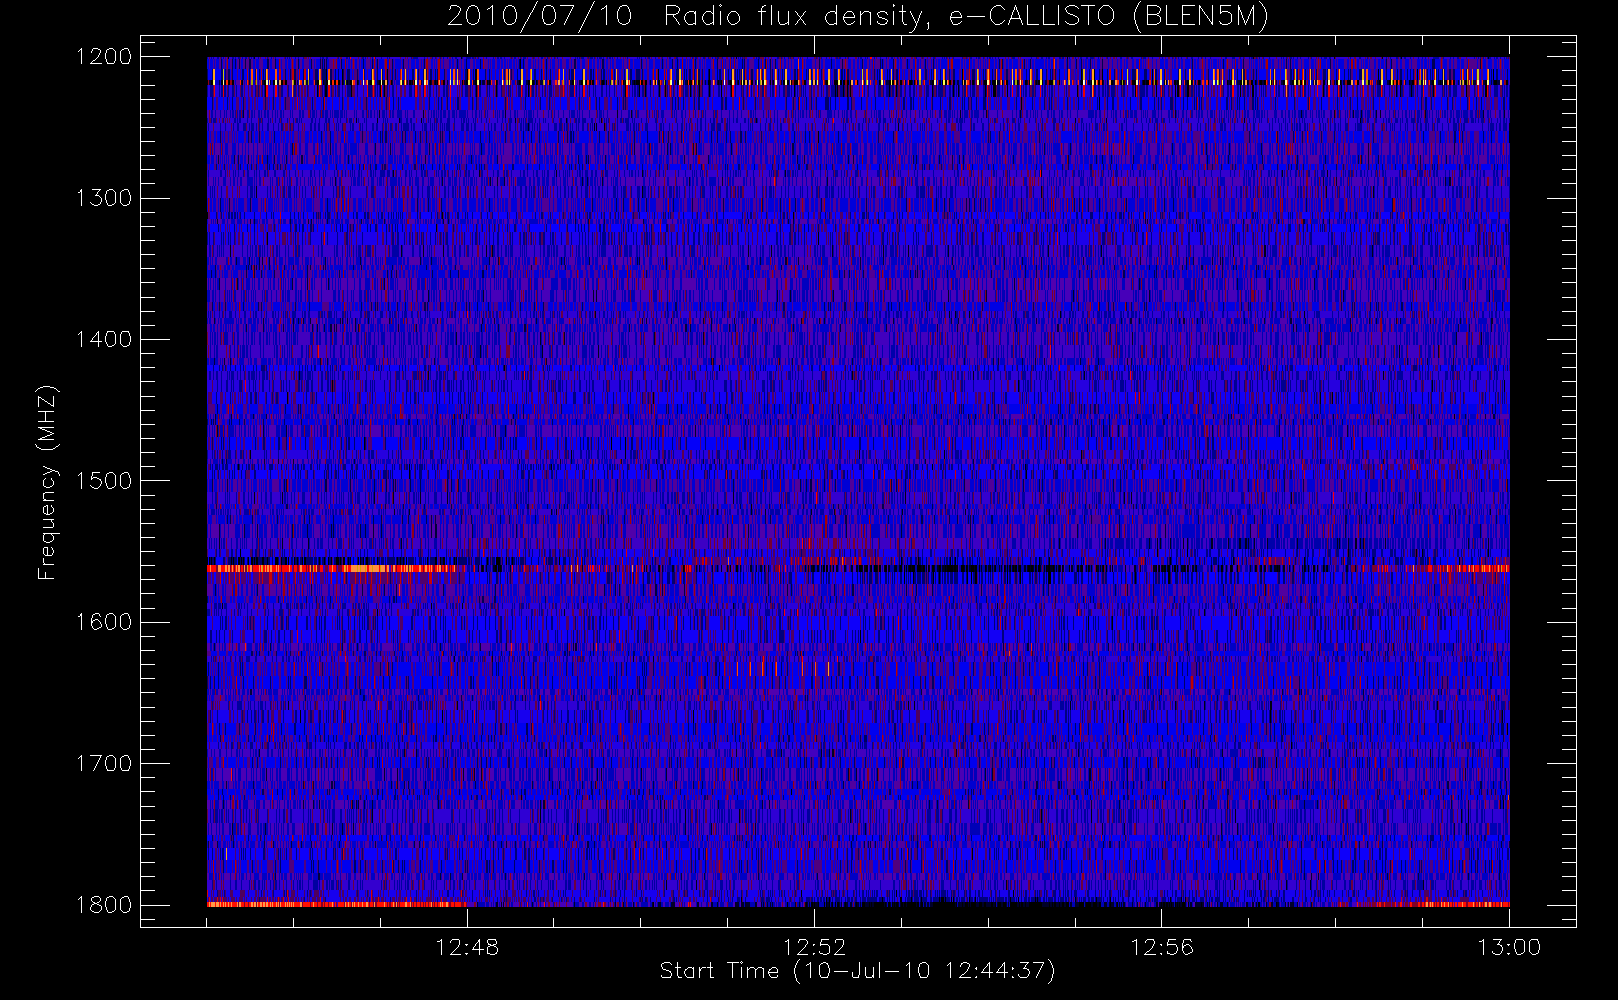The height and width of the screenshot is (1000, 1618).
Task: Click the 'Start Time (10-Jul-10 12:44:37)' label
Action: click(858, 971)
